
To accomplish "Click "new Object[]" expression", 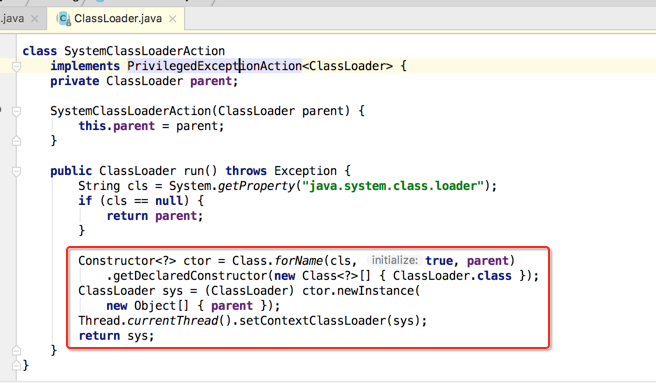I will click(148, 306).
